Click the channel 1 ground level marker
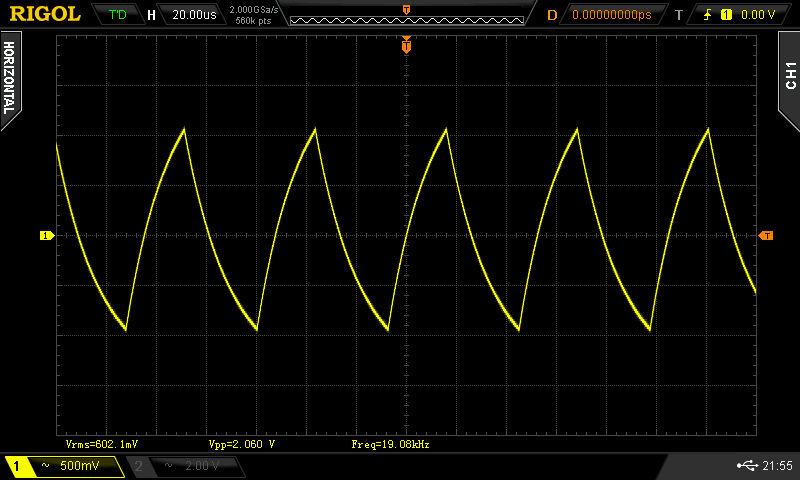 (x=46, y=235)
